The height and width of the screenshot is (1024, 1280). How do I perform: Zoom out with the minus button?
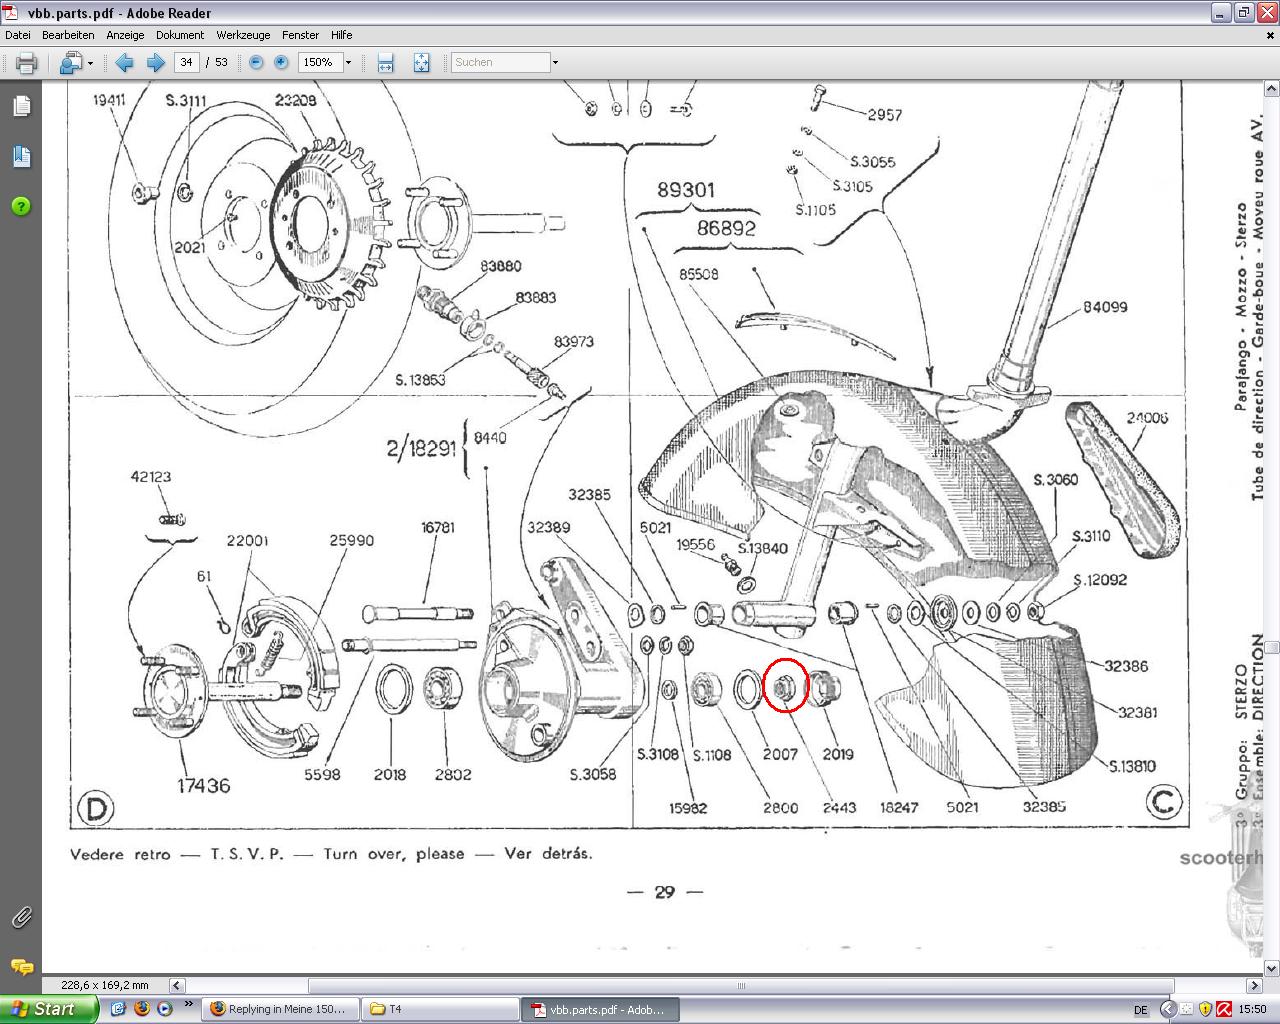256,63
